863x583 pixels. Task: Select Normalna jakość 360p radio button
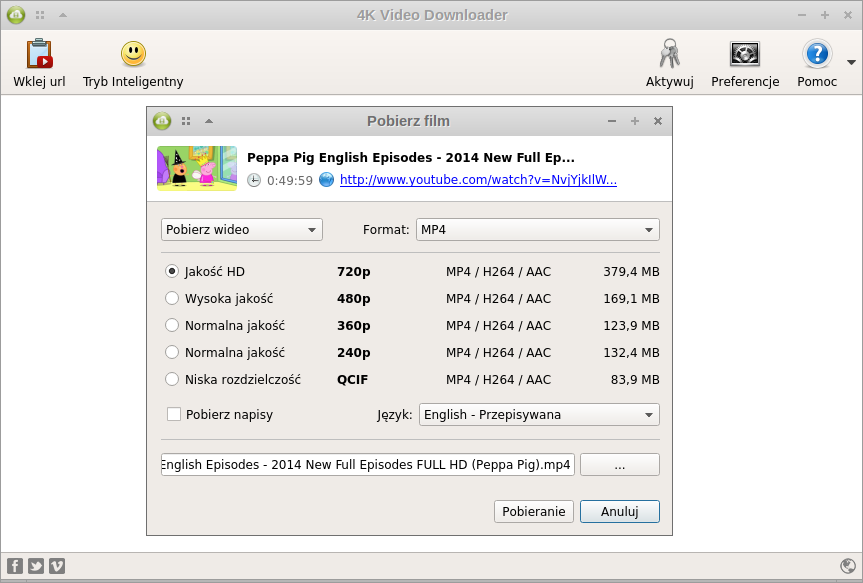pos(172,325)
